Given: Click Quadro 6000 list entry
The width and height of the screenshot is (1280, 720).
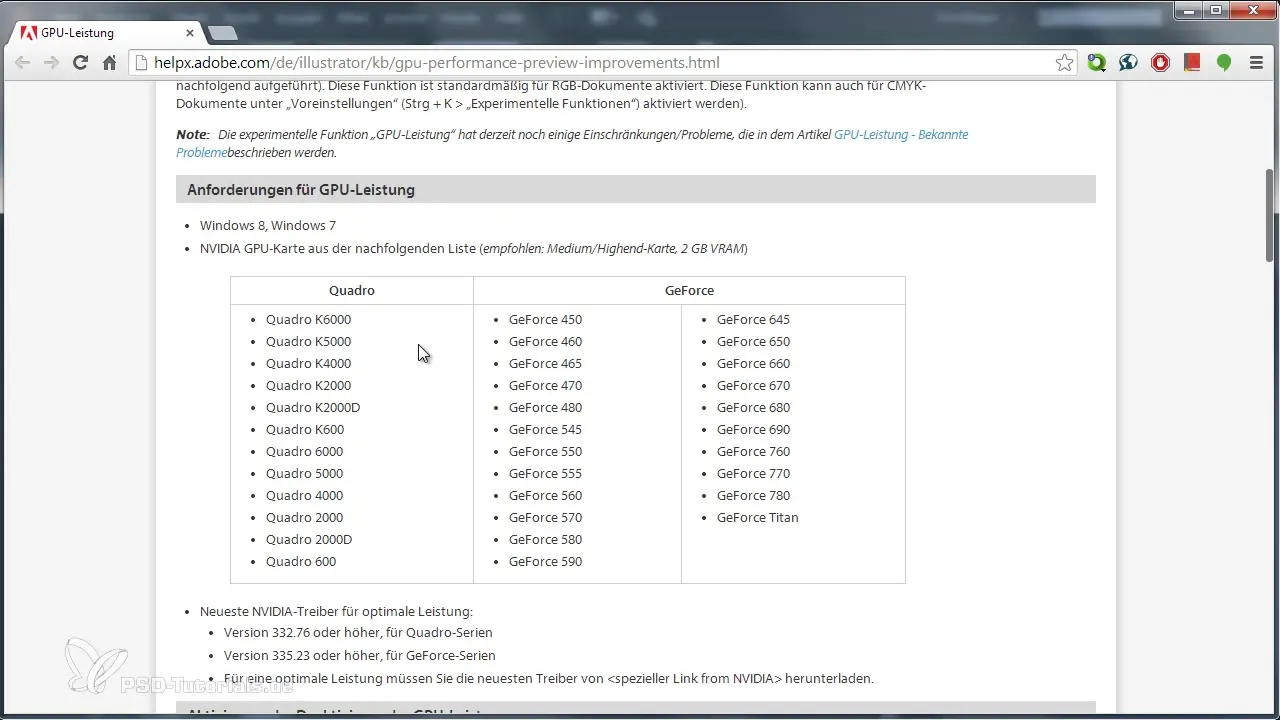Looking at the screenshot, I should (x=304, y=452).
